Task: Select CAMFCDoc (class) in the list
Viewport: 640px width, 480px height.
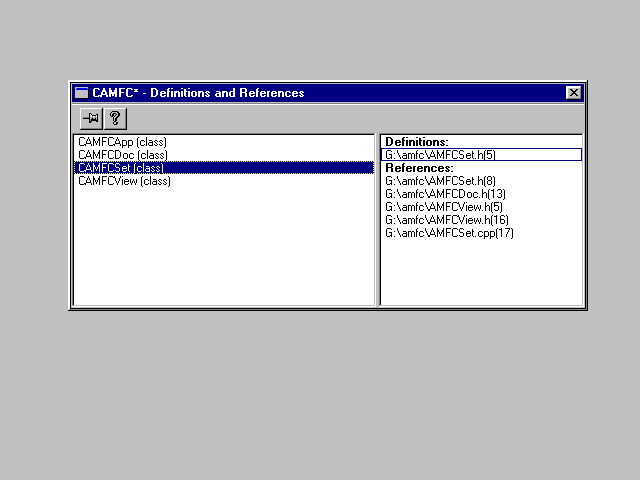Action: [x=122, y=155]
